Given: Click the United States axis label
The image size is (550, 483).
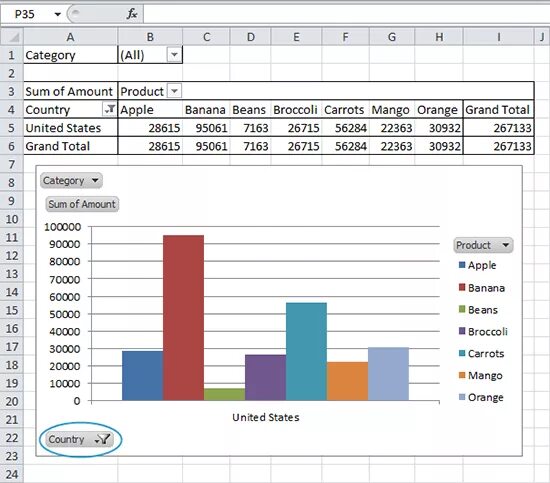Looking at the screenshot, I should (x=266, y=417).
